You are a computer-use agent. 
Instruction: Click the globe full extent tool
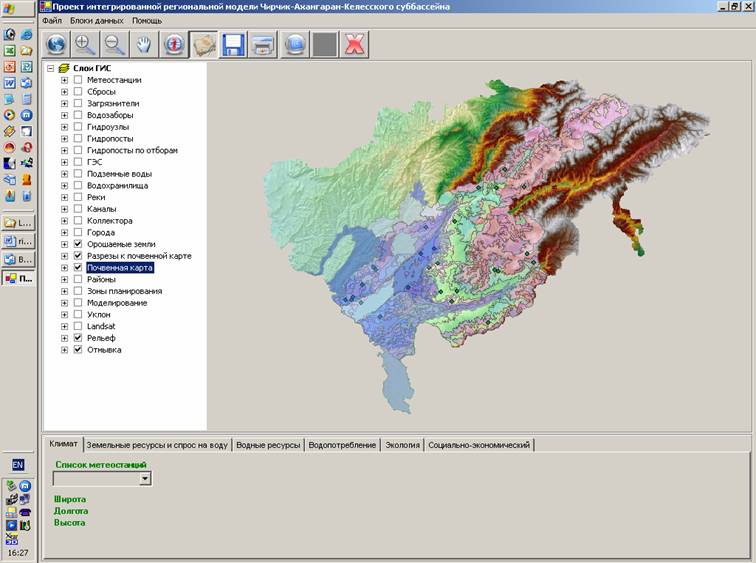click(56, 44)
